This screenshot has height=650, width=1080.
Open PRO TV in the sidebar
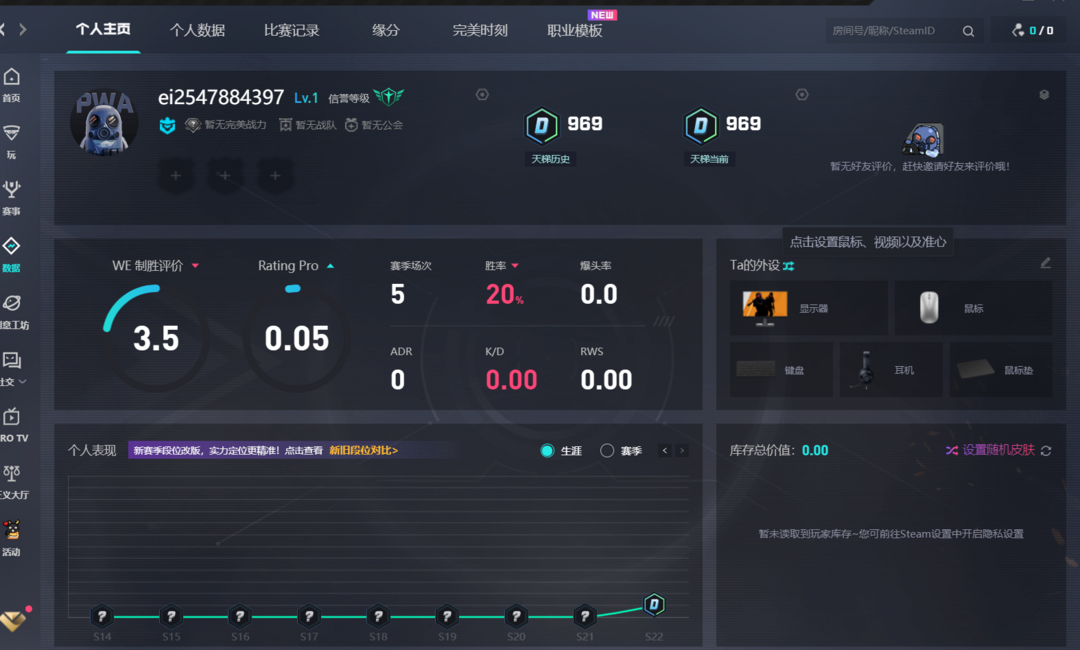pyautogui.click(x=12, y=425)
